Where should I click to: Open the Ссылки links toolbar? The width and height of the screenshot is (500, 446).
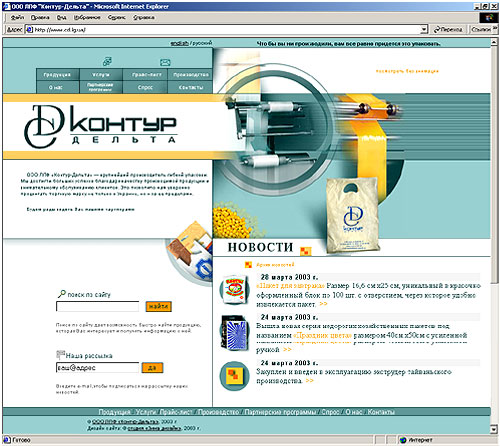click(480, 30)
